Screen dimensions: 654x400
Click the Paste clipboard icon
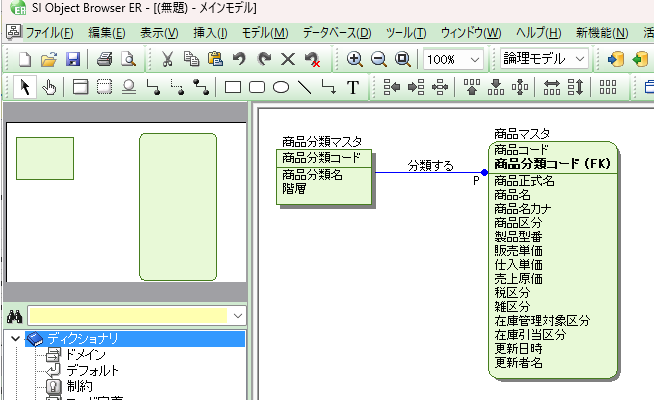[215, 59]
